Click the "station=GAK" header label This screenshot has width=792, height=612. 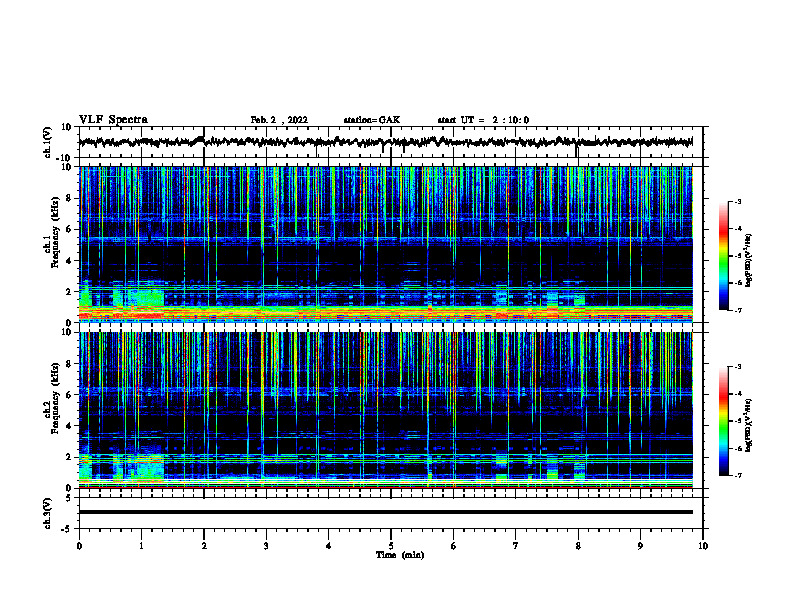coord(372,120)
